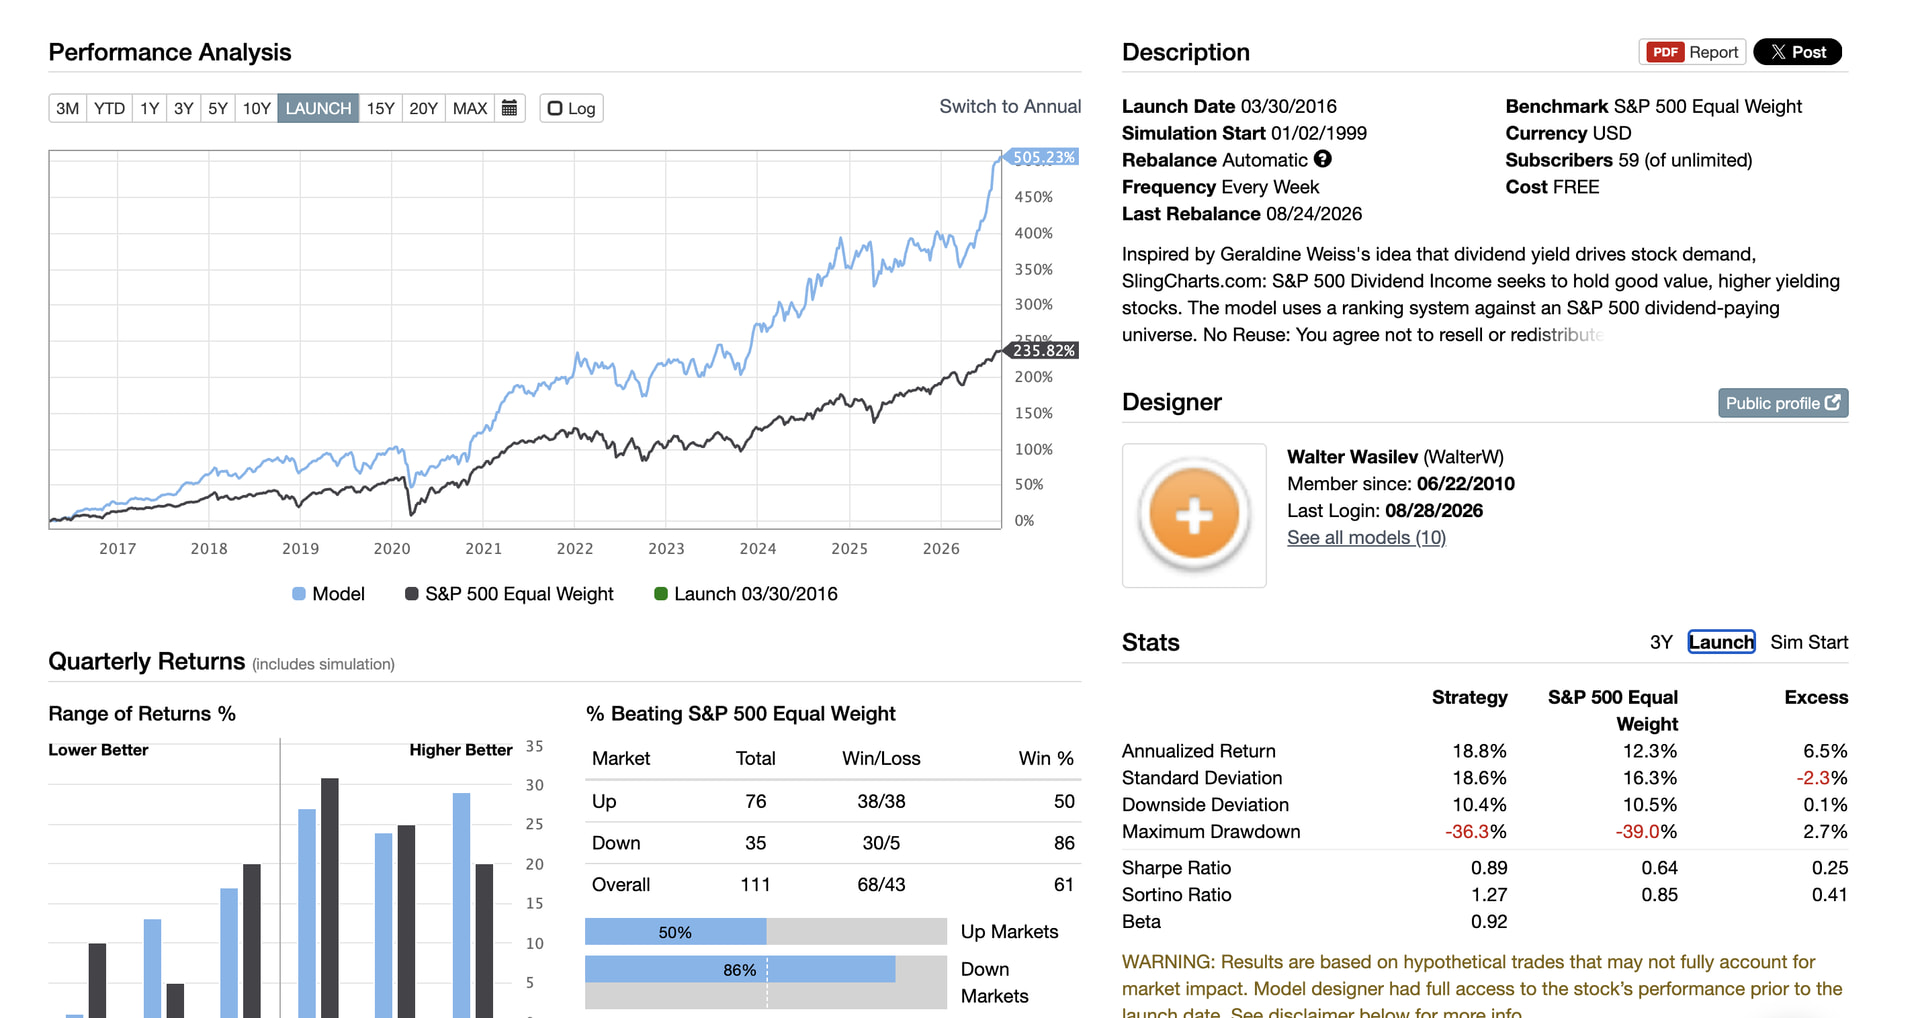
Task: Click the Subscribers 59 (of unlimited) text
Action: (x=1629, y=160)
